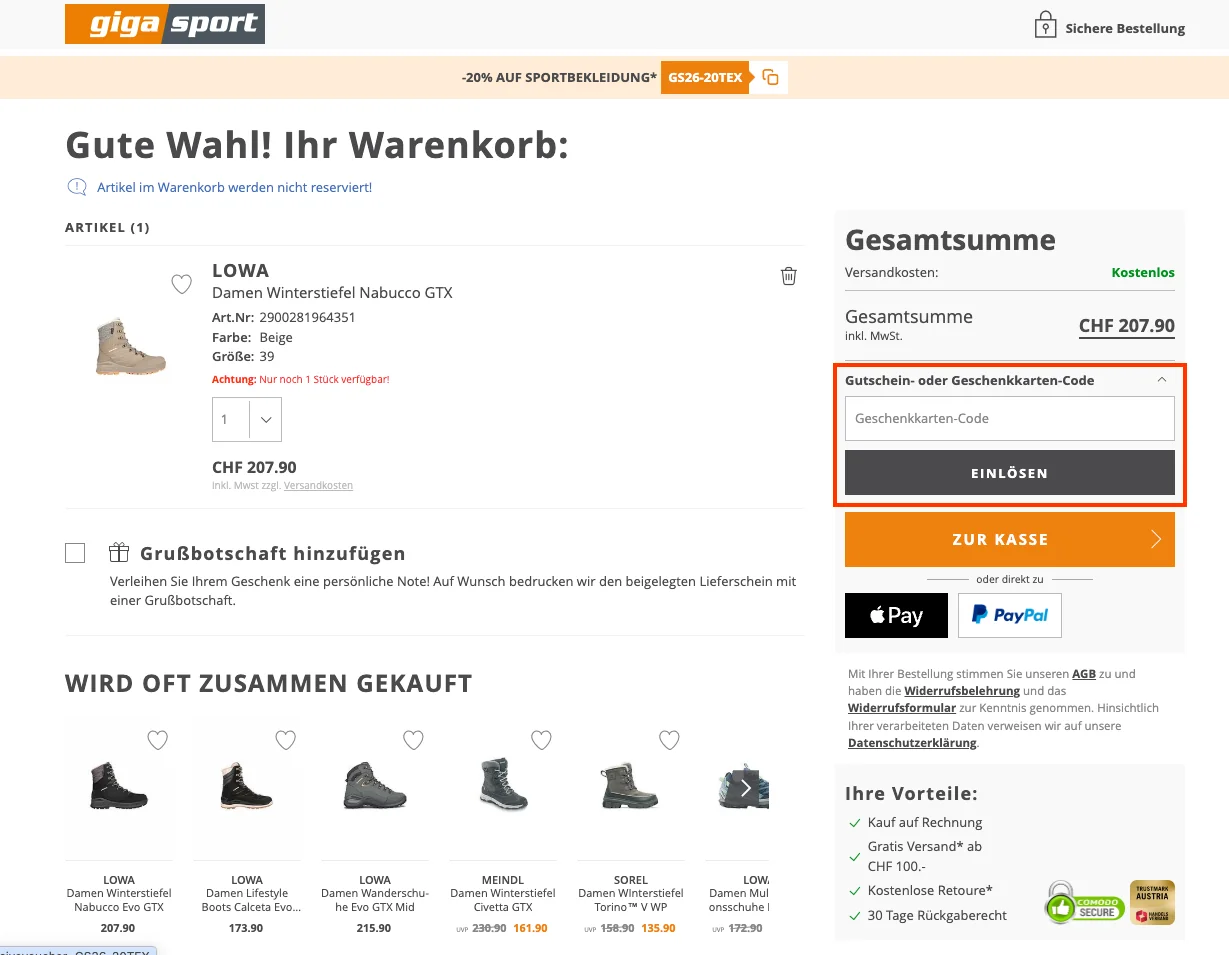Viewport: 1229px width, 955px height.
Task: Collapse the Gutschein- oder Geschenkkarten-Code section
Action: [1161, 380]
